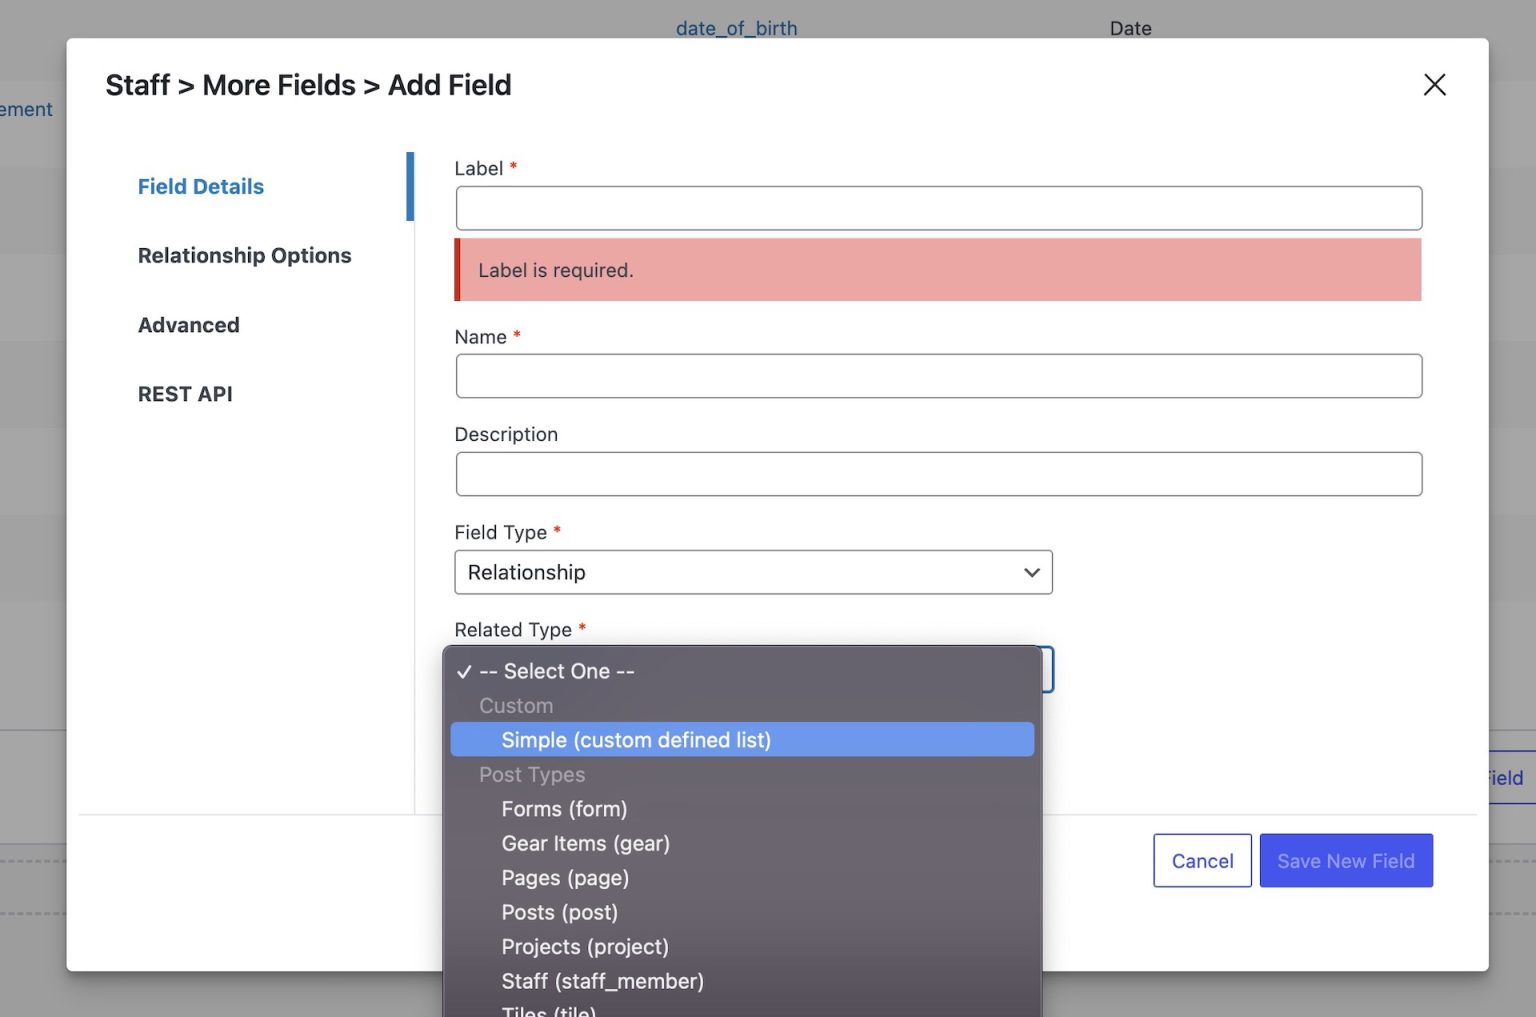Choose the "-- Select One --" entry

tap(557, 671)
